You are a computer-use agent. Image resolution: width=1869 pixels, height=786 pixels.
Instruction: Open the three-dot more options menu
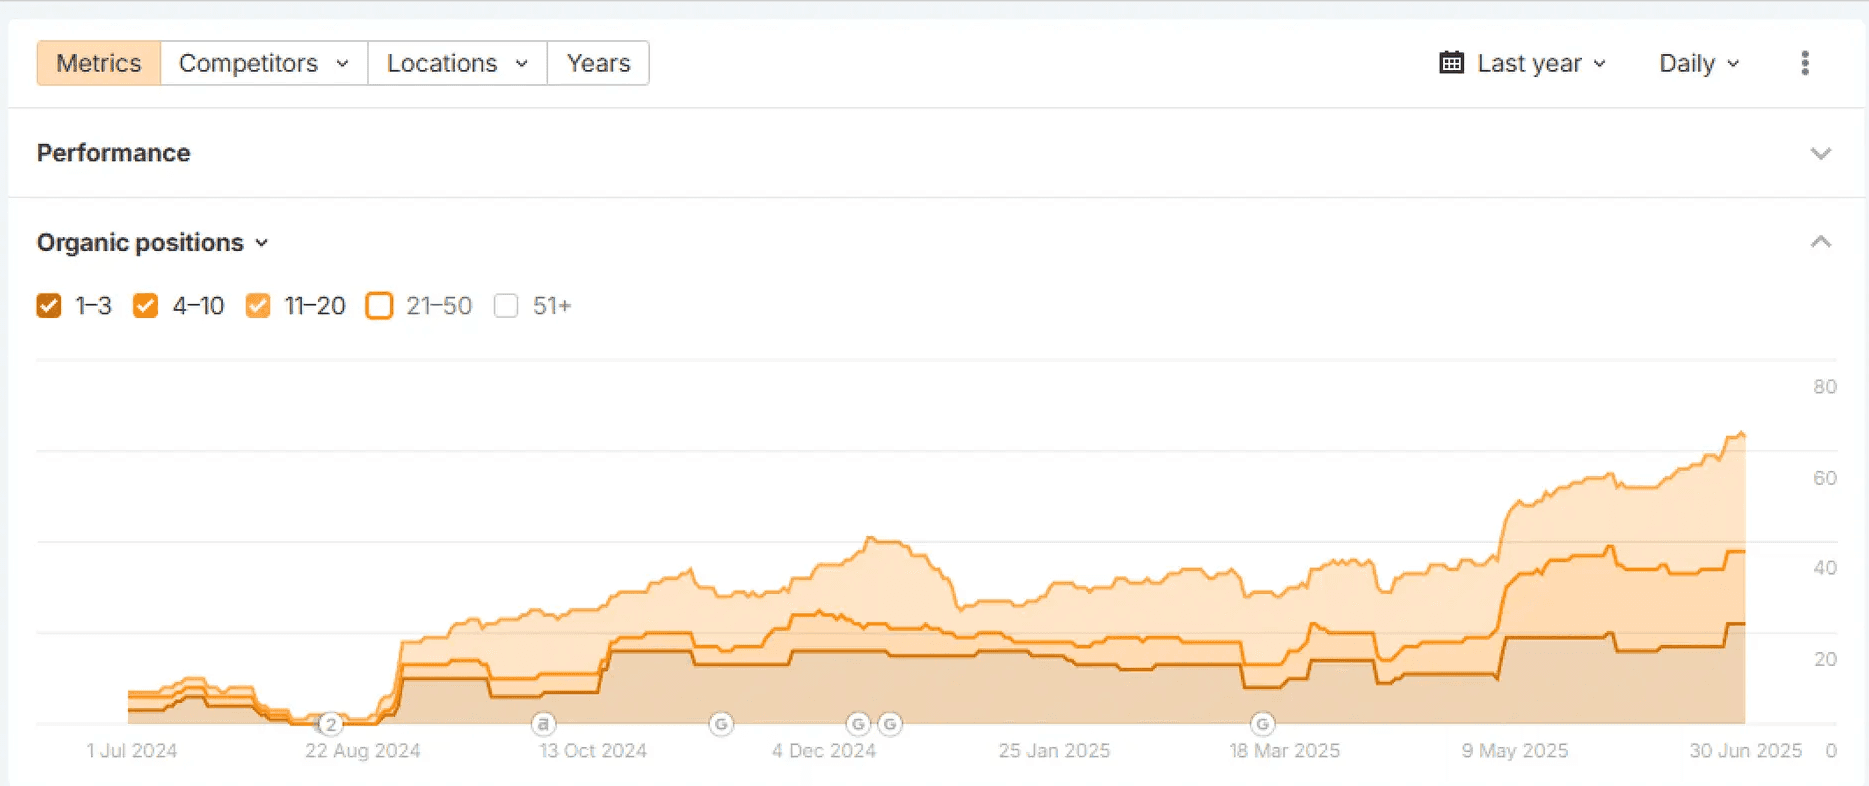click(1804, 63)
